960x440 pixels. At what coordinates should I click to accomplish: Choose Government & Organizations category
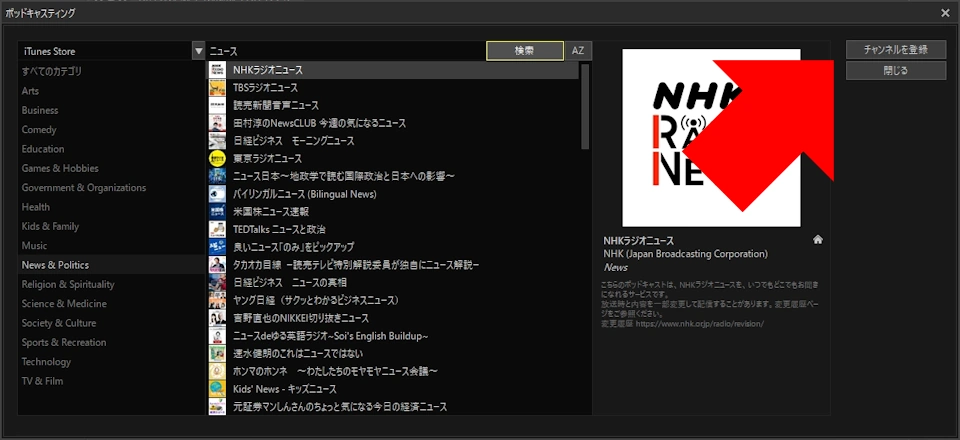(111, 188)
